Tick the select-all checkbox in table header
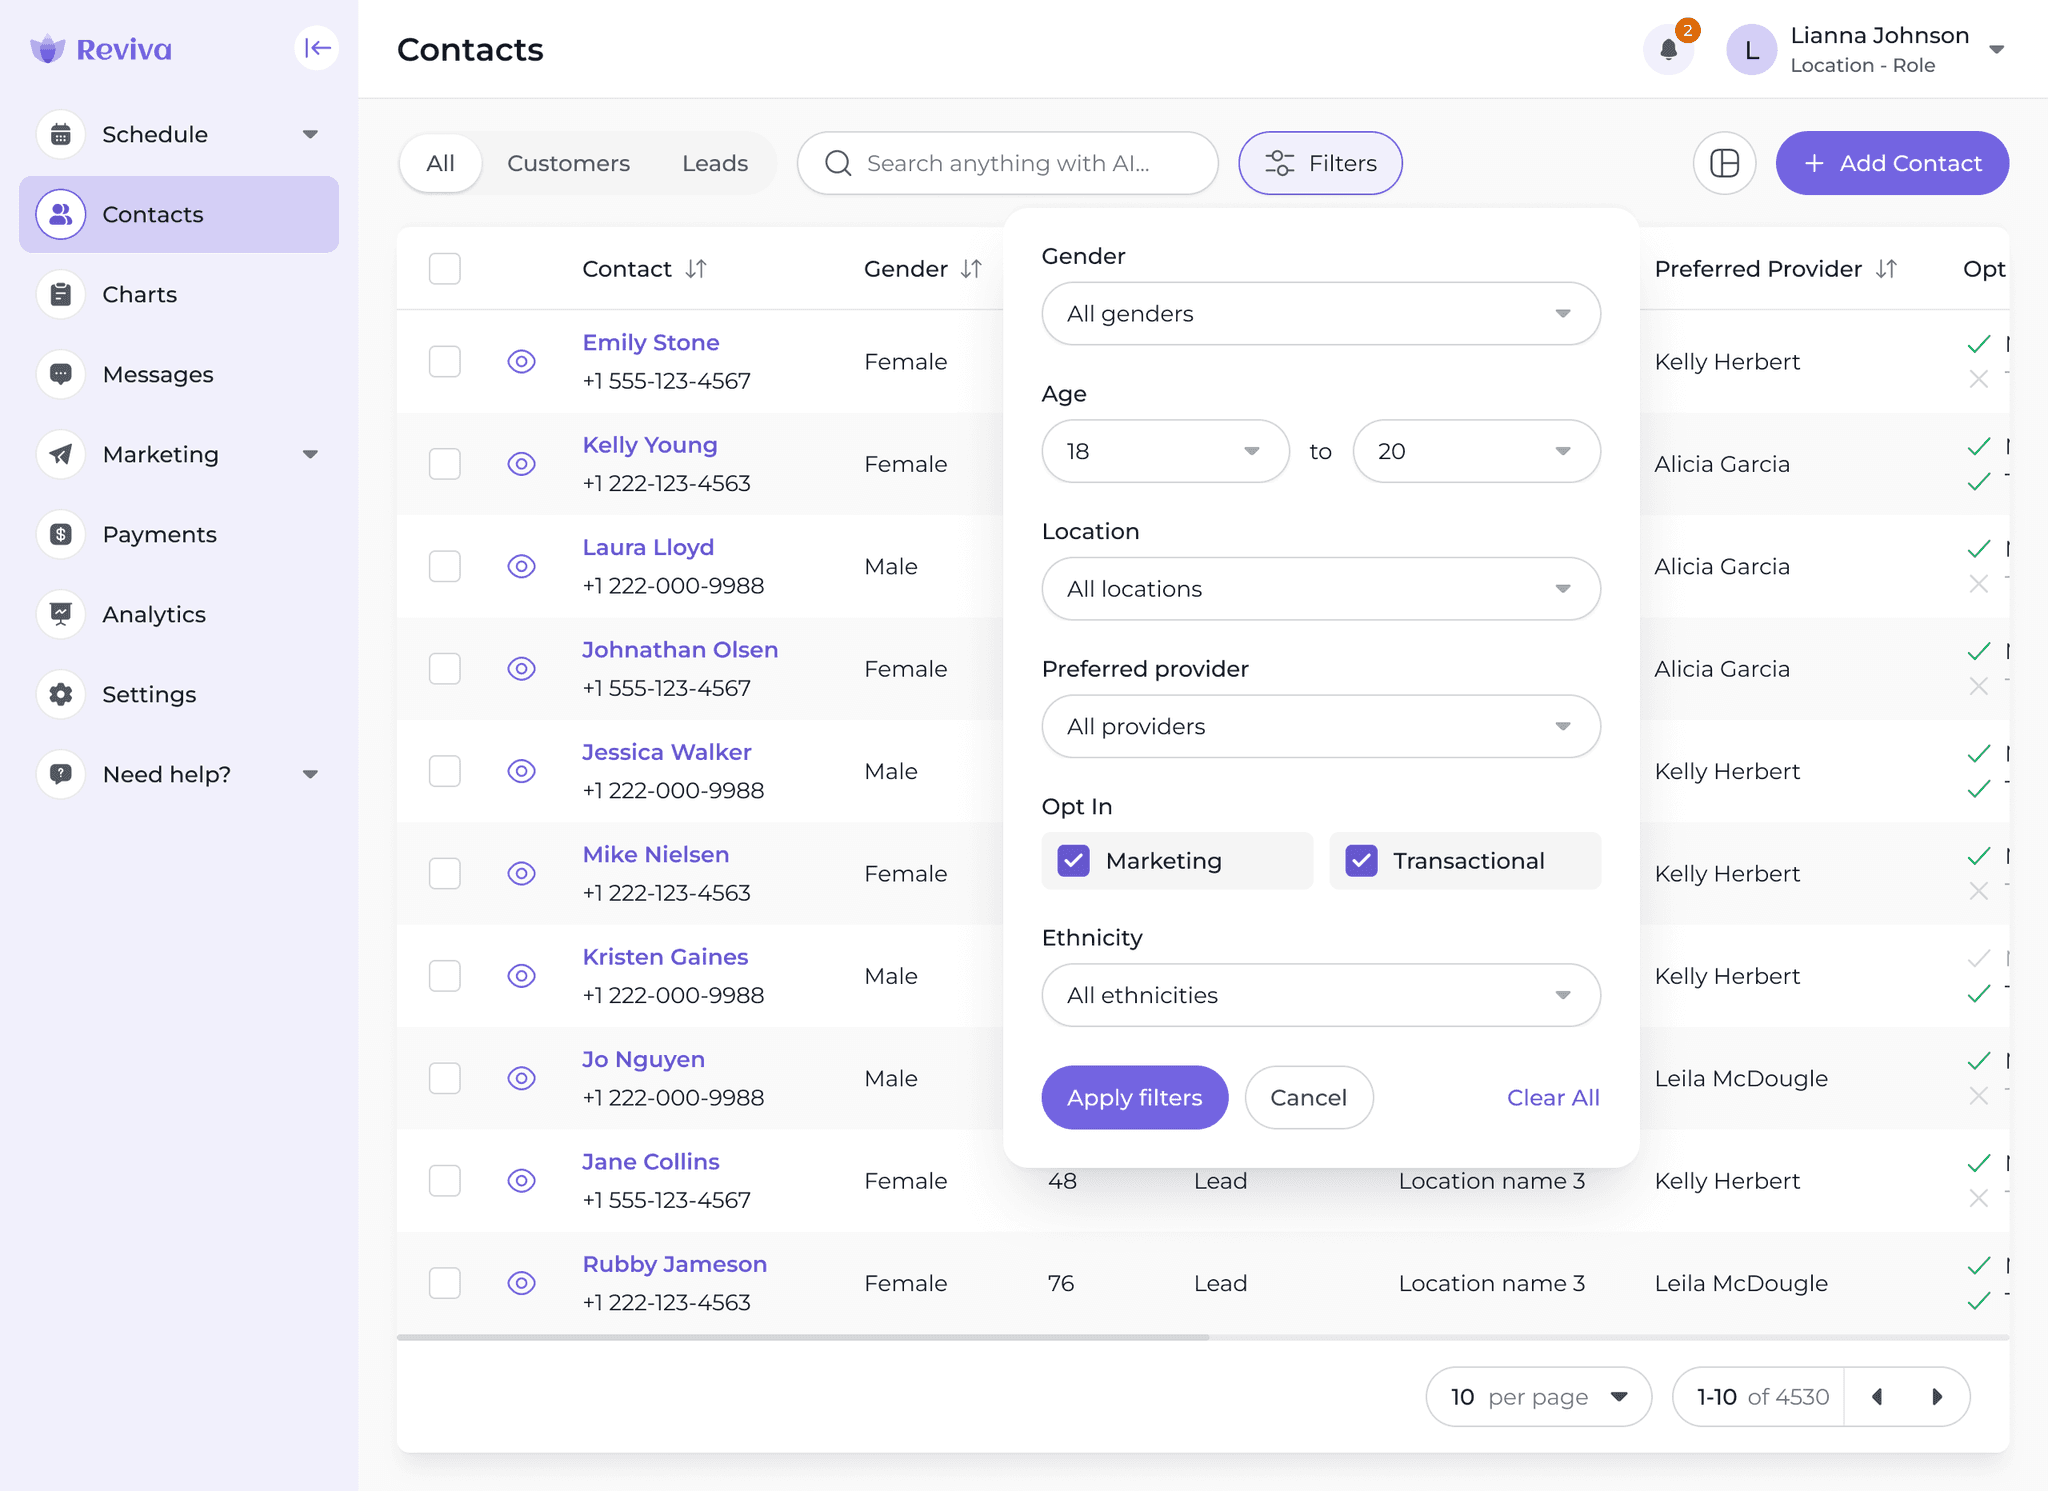 pyautogui.click(x=444, y=269)
